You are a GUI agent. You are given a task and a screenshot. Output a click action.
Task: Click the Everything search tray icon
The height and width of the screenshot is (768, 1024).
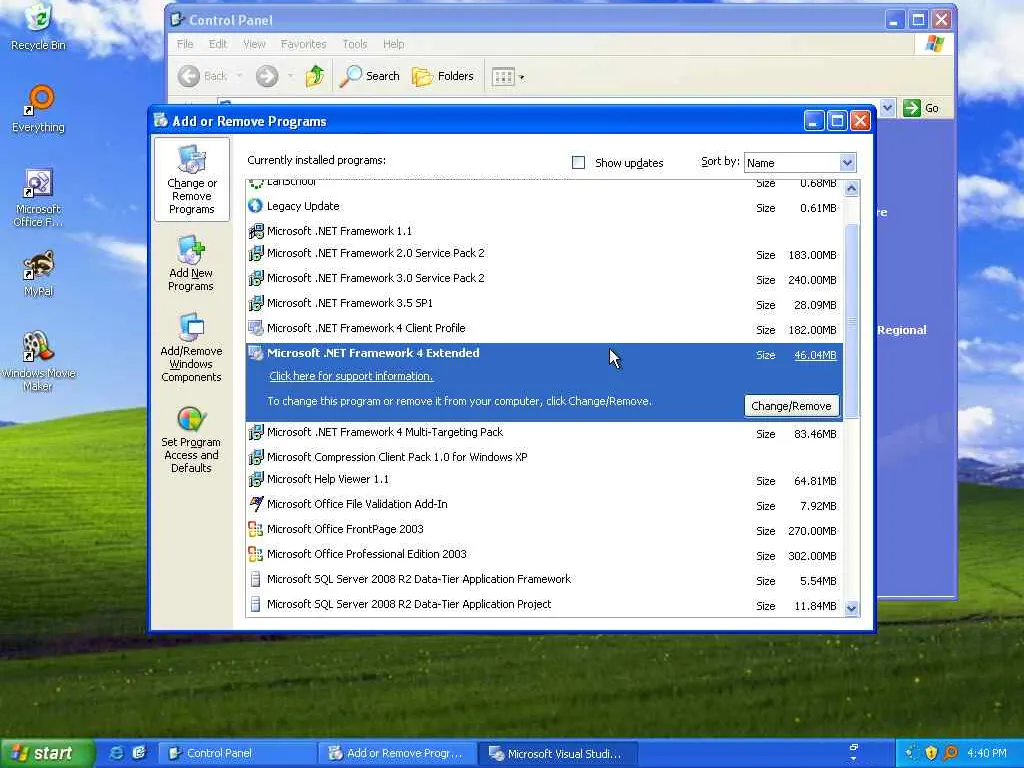[x=950, y=753]
